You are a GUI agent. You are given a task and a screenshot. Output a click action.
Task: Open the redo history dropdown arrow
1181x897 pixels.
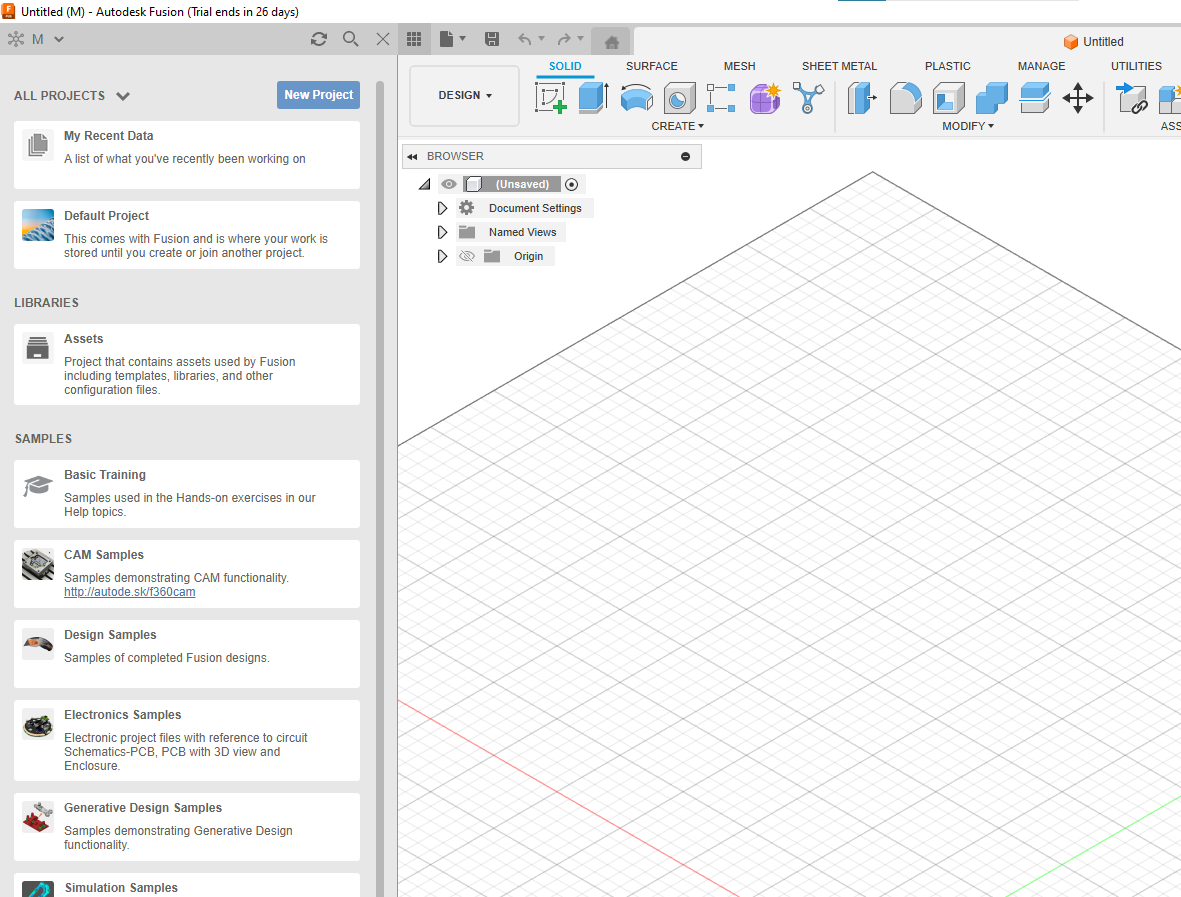[x=580, y=38]
